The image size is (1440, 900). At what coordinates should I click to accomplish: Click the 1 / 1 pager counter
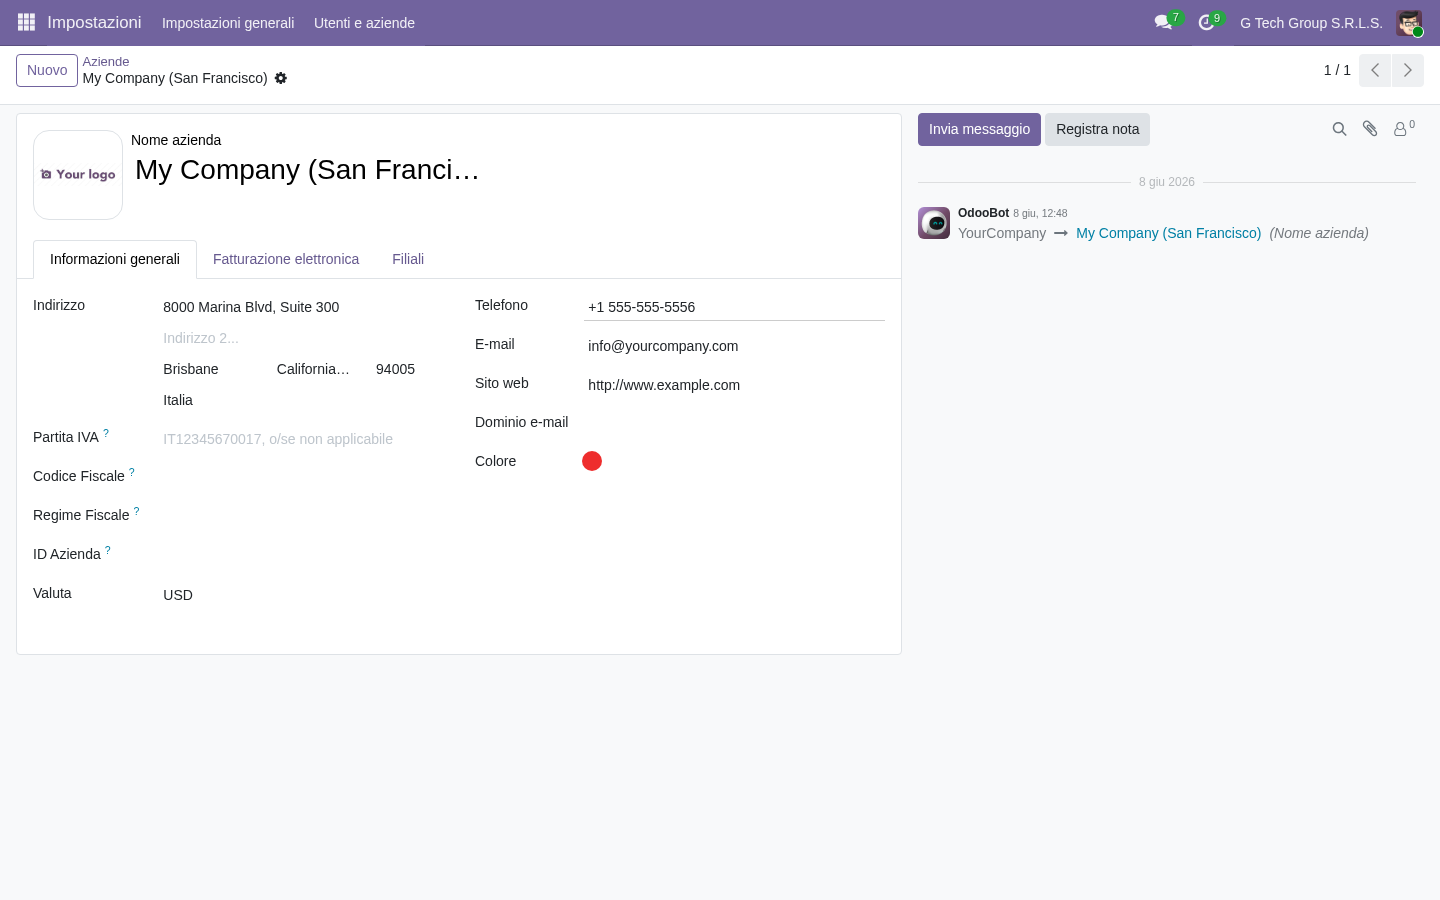pyautogui.click(x=1337, y=70)
